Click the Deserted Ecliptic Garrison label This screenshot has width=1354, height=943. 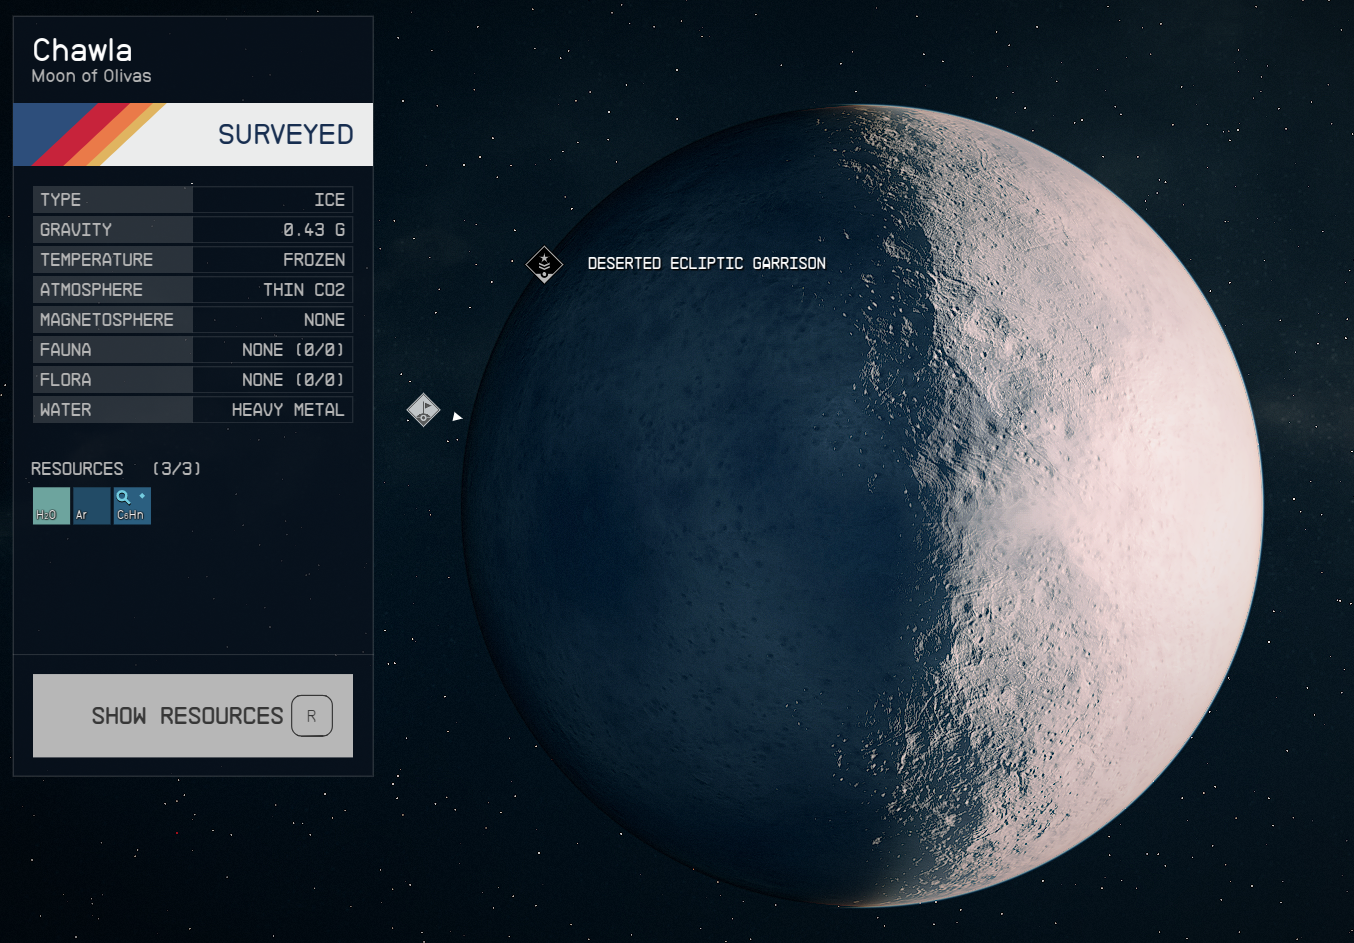(706, 263)
